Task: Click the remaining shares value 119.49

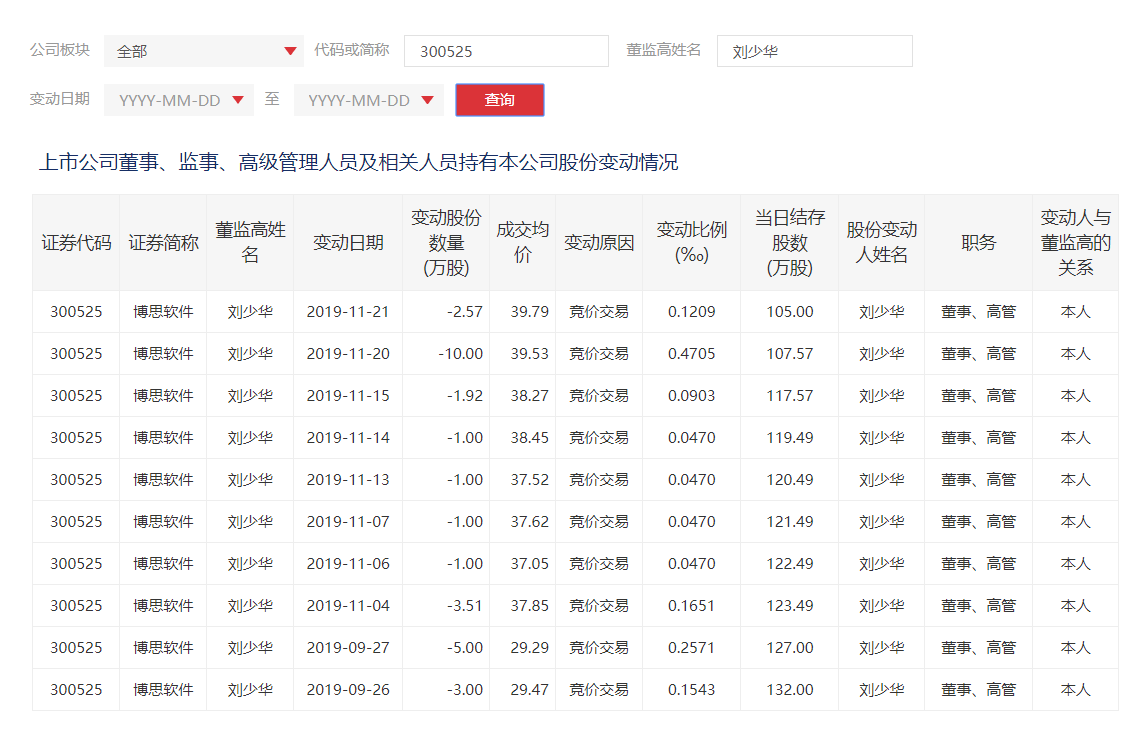Action: click(790, 438)
